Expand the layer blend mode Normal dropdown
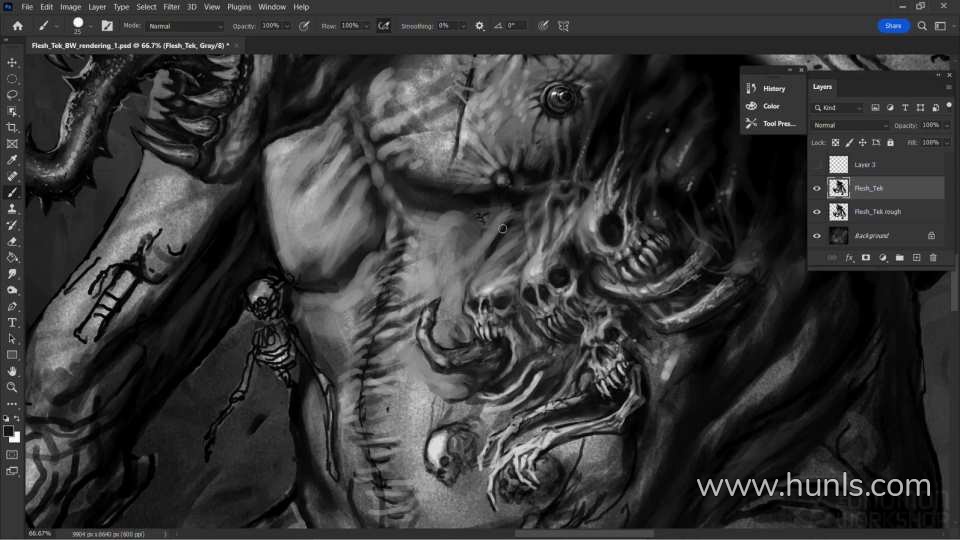The height and width of the screenshot is (540, 960). 850,125
